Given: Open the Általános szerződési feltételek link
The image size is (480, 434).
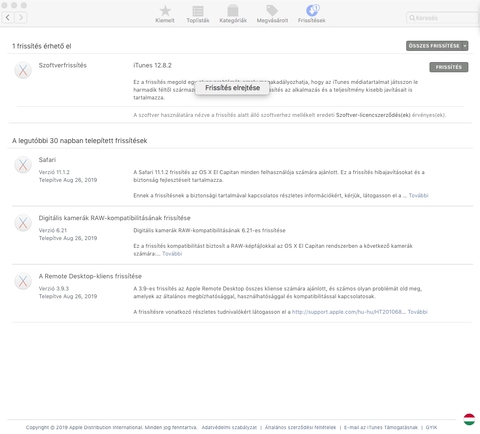Looking at the screenshot, I should click(x=300, y=427).
